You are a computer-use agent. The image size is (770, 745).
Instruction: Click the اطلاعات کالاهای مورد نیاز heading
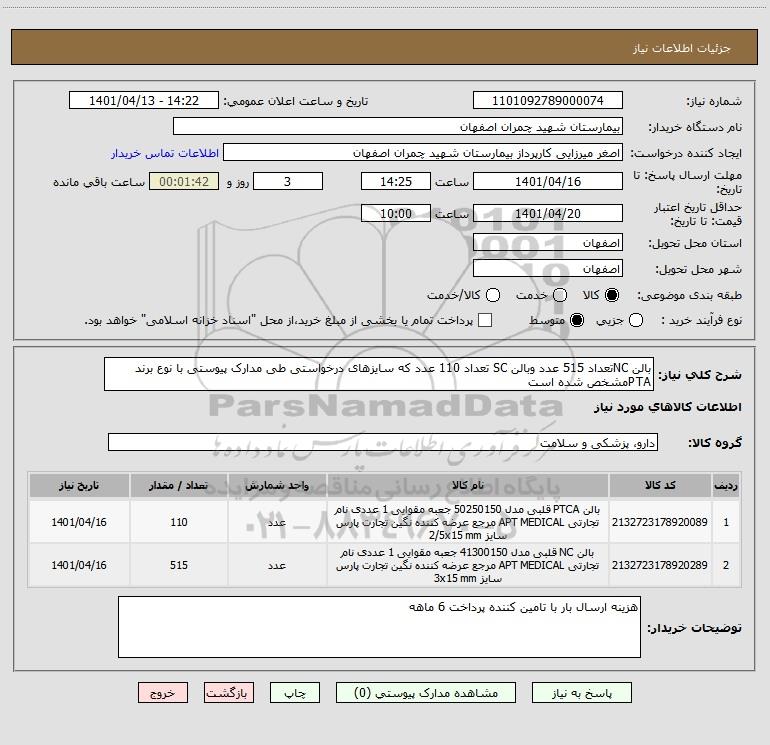(667, 407)
